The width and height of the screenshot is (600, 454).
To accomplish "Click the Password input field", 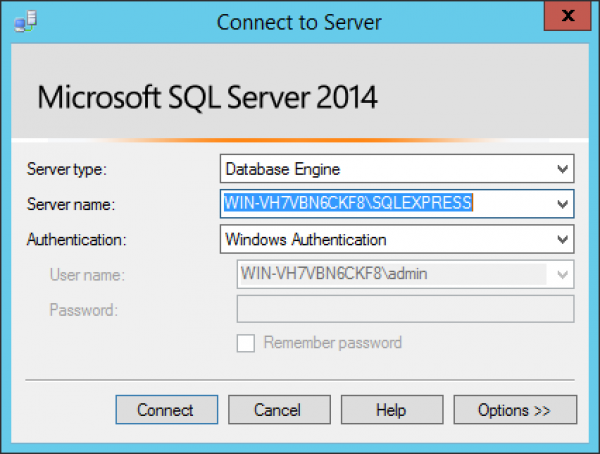I will pyautogui.click(x=406, y=309).
